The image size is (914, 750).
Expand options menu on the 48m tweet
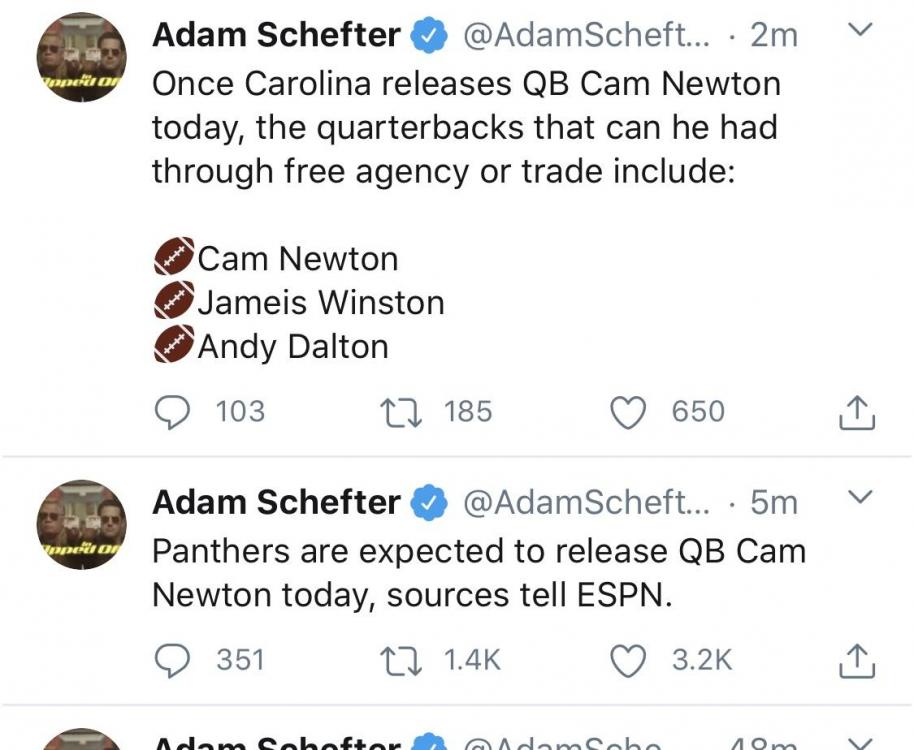(x=859, y=741)
